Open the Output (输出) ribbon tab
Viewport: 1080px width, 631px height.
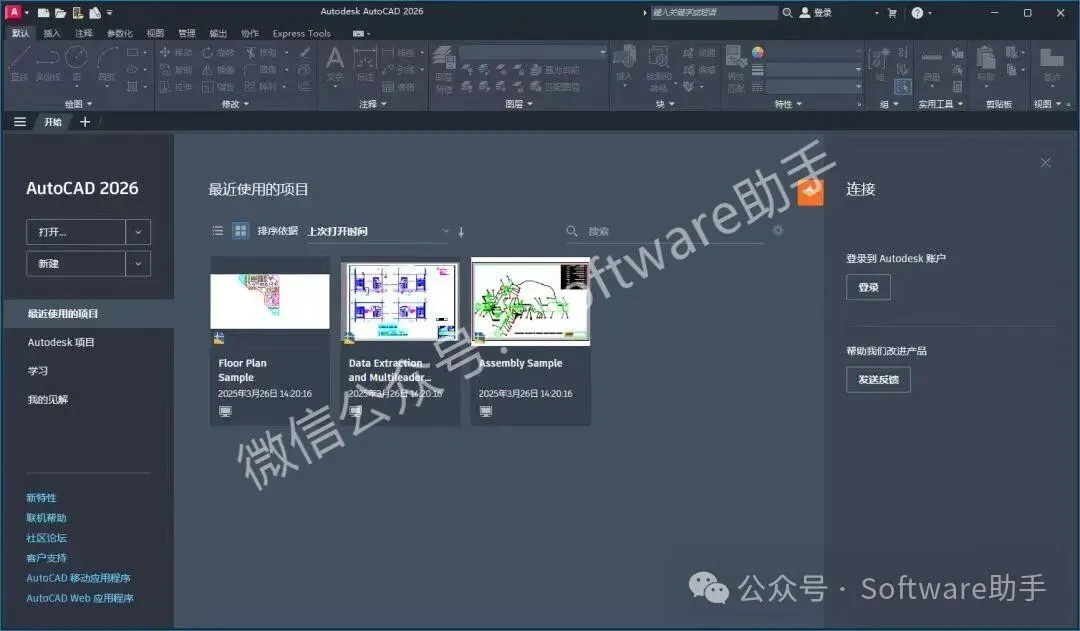pos(218,33)
